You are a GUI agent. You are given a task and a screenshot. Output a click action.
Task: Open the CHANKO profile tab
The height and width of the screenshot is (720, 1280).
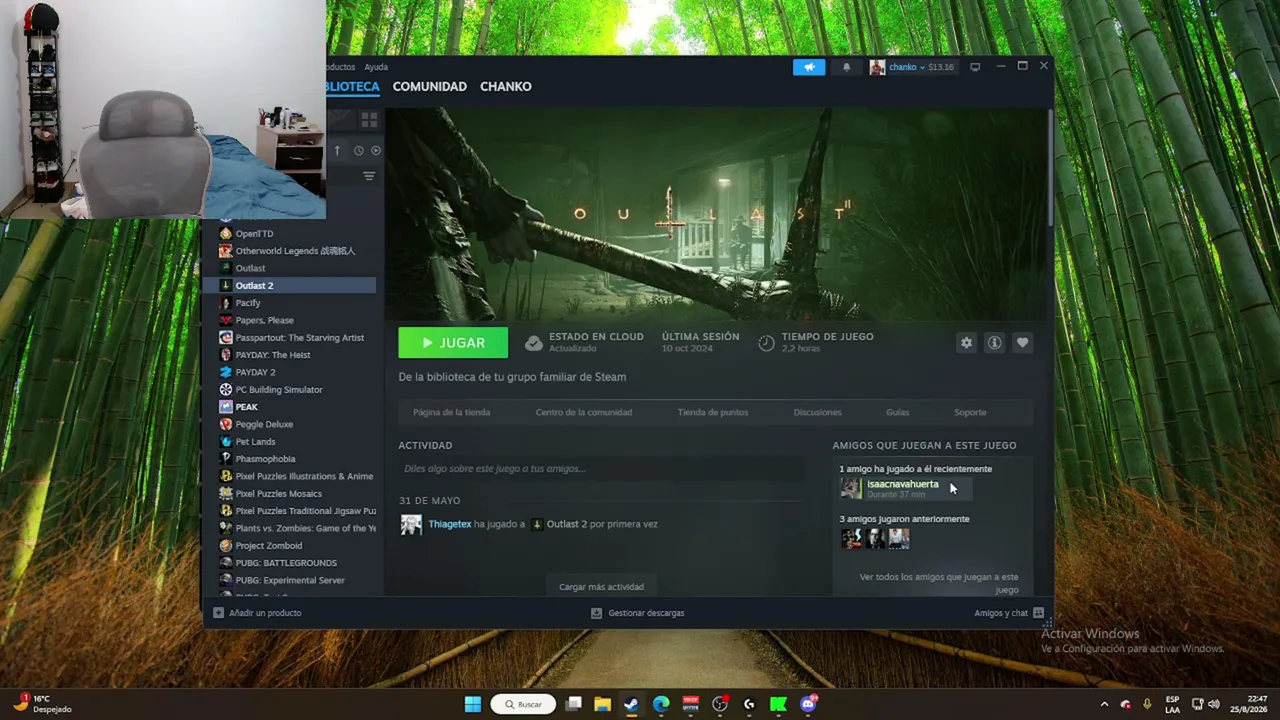tap(506, 87)
